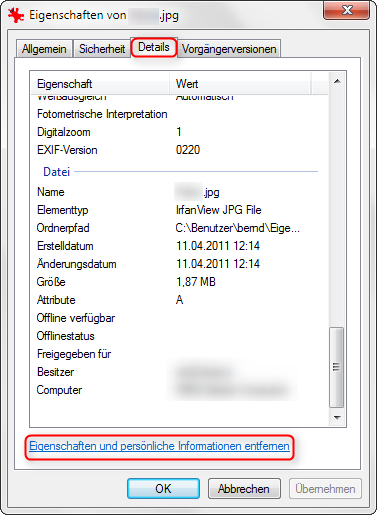Click the Datei group heading
Viewport: 377px width, 515px height.
pyautogui.click(x=57, y=172)
